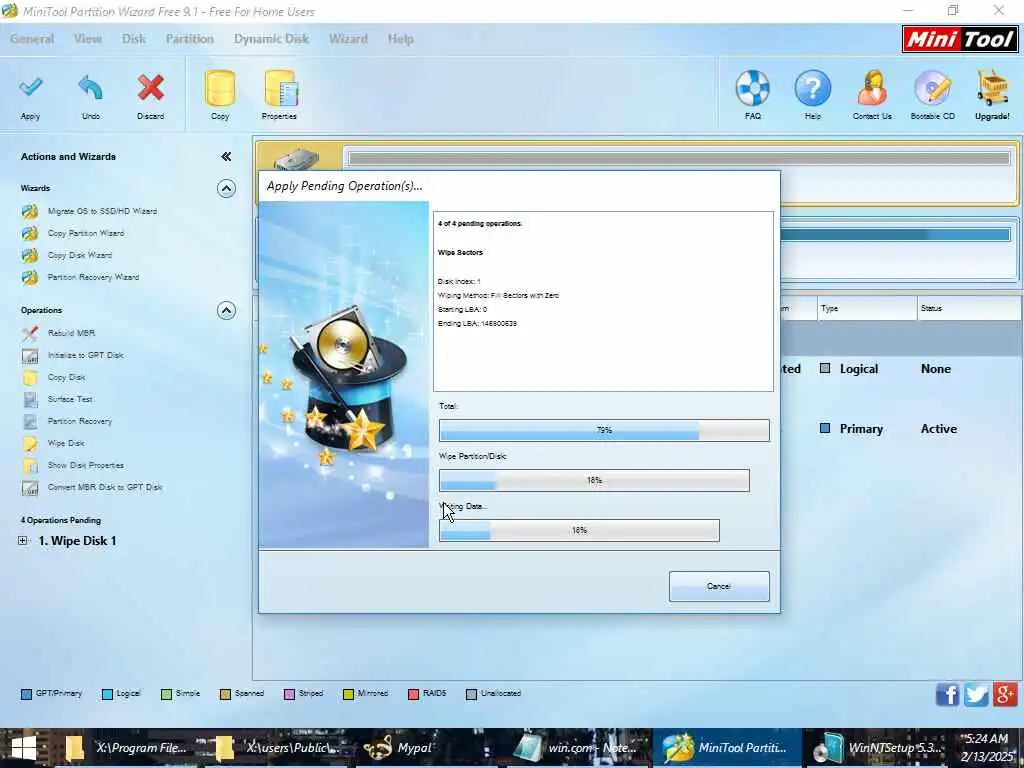The image size is (1024, 768).
Task: Open the View menu
Action: (x=88, y=39)
